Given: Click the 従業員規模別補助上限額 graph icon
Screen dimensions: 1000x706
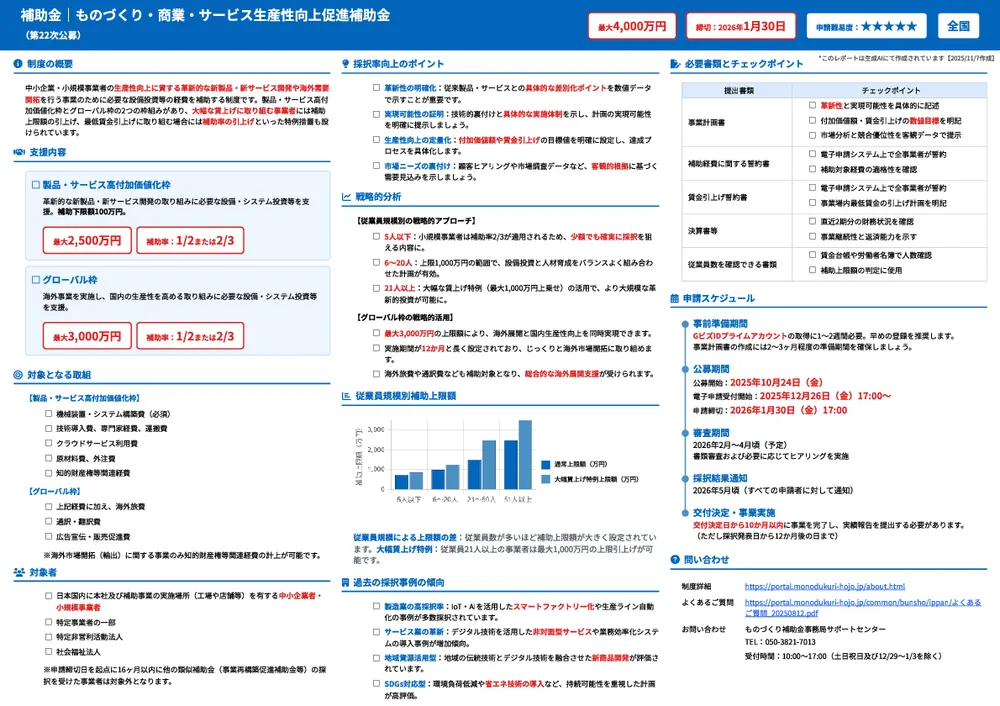Looking at the screenshot, I should (x=346, y=394).
